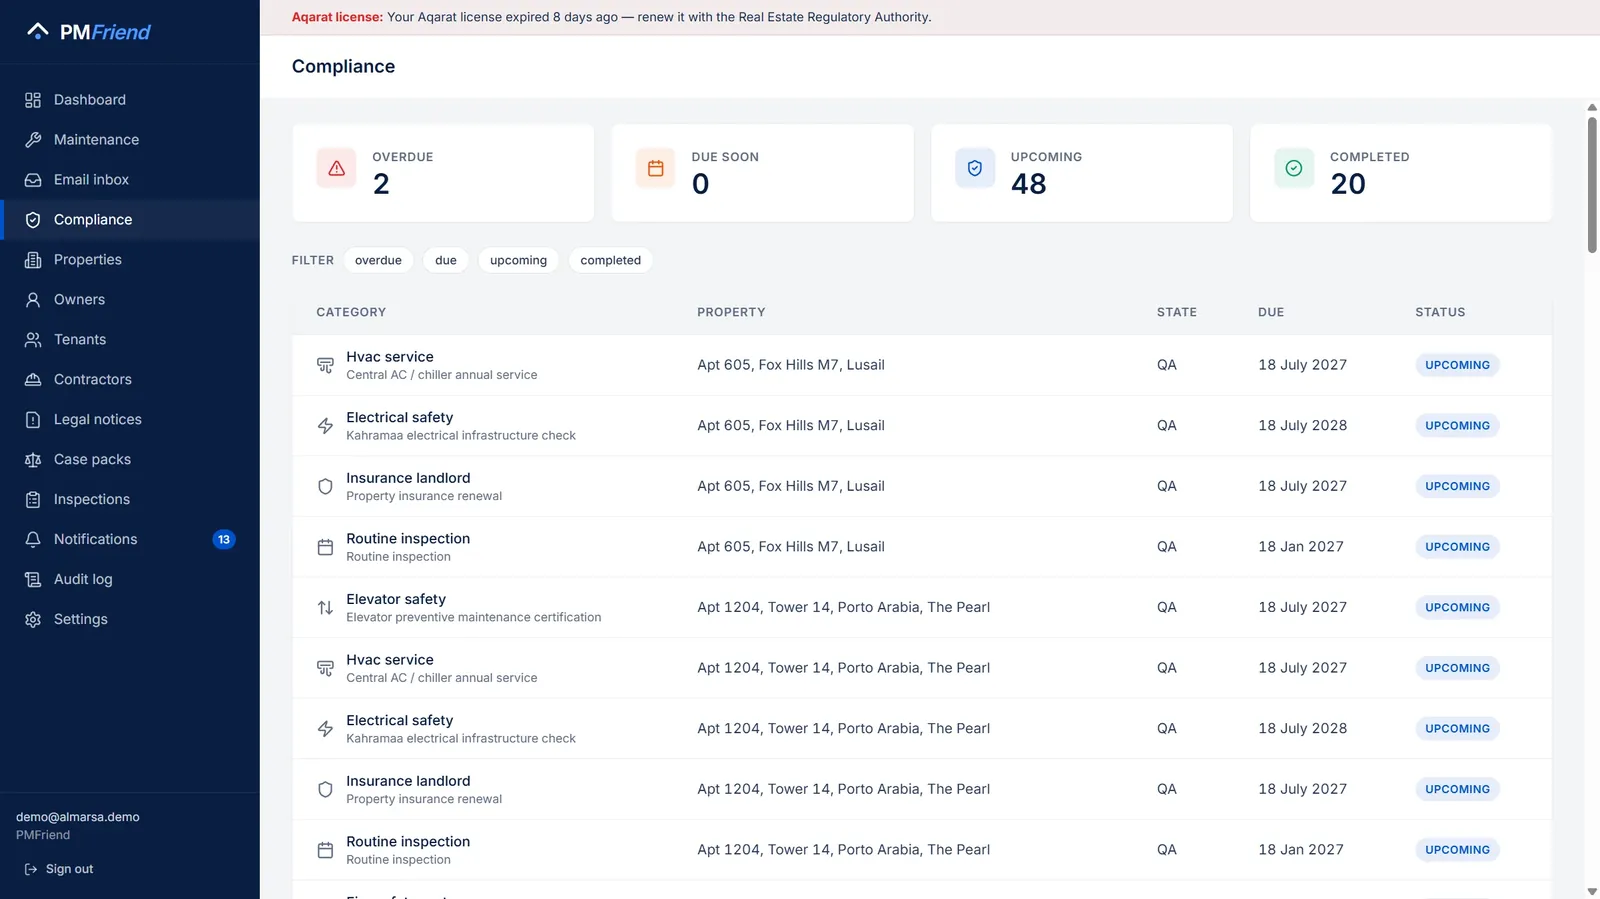Click the Elevator safety arrows icon
This screenshot has width=1600, height=899.
click(325, 607)
